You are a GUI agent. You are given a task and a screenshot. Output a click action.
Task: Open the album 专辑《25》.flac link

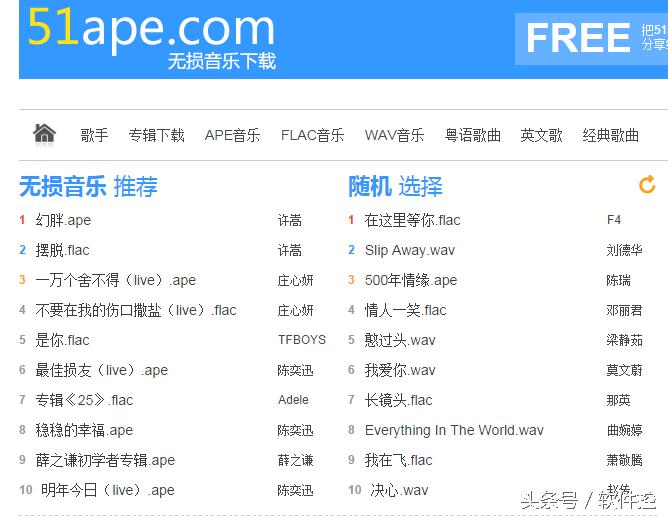coord(84,400)
